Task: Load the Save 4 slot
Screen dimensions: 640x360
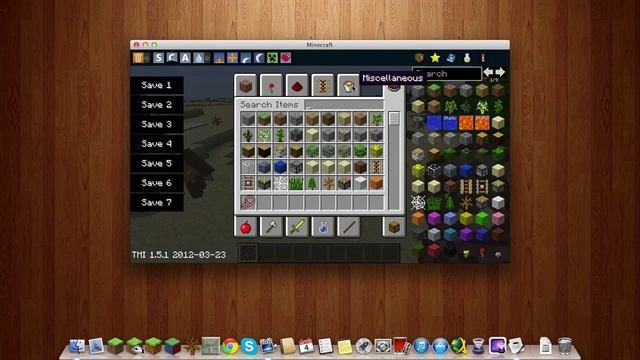Action: pyautogui.click(x=157, y=144)
